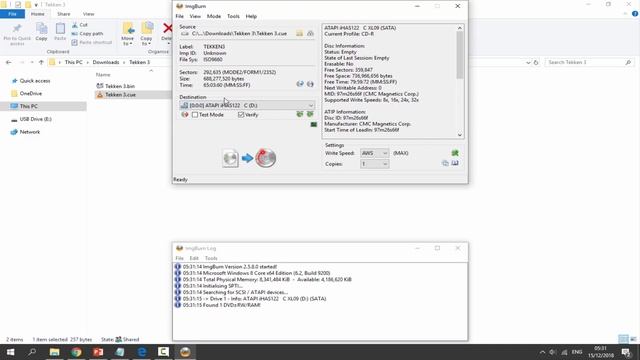Click the Copy button in Explorer Clipboard group
The image size is (640, 360).
coord(41,32)
